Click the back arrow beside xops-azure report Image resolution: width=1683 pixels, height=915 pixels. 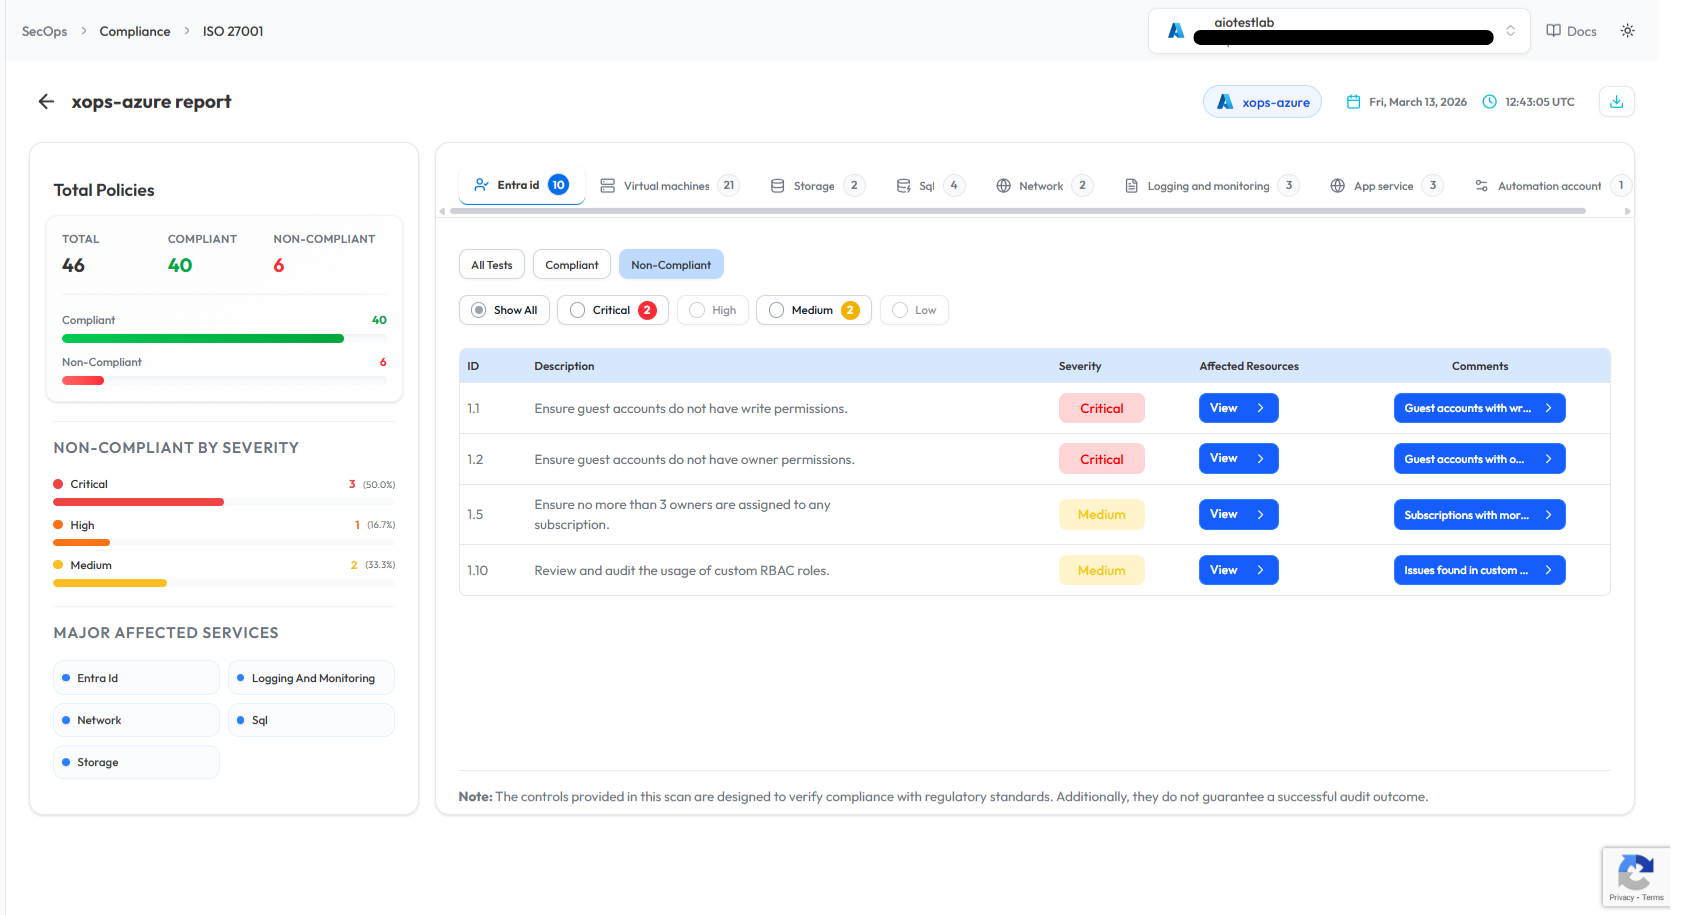click(46, 102)
